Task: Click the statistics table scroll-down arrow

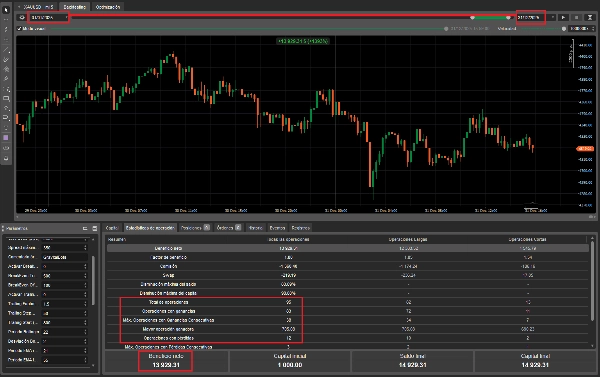Action: click(593, 346)
